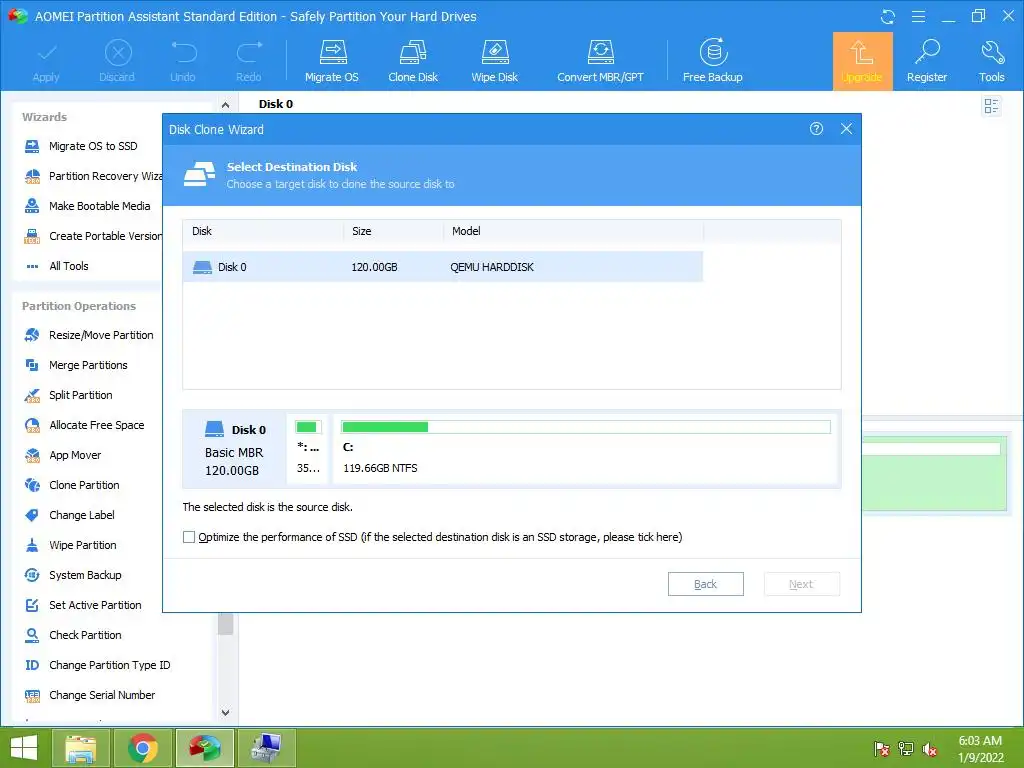Screen dimensions: 1024x768
Task: Choose Create Portable Version in sidebar
Action: [x=93, y=236]
